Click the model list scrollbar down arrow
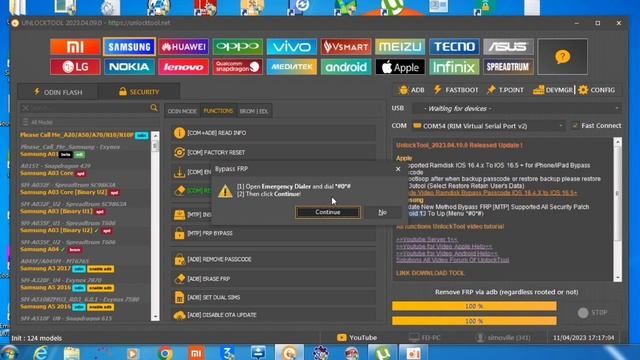 tap(155, 317)
